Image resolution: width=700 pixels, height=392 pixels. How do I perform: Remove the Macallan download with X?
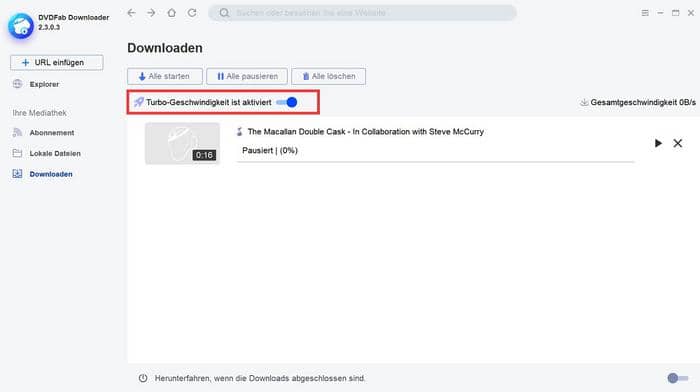[x=678, y=143]
